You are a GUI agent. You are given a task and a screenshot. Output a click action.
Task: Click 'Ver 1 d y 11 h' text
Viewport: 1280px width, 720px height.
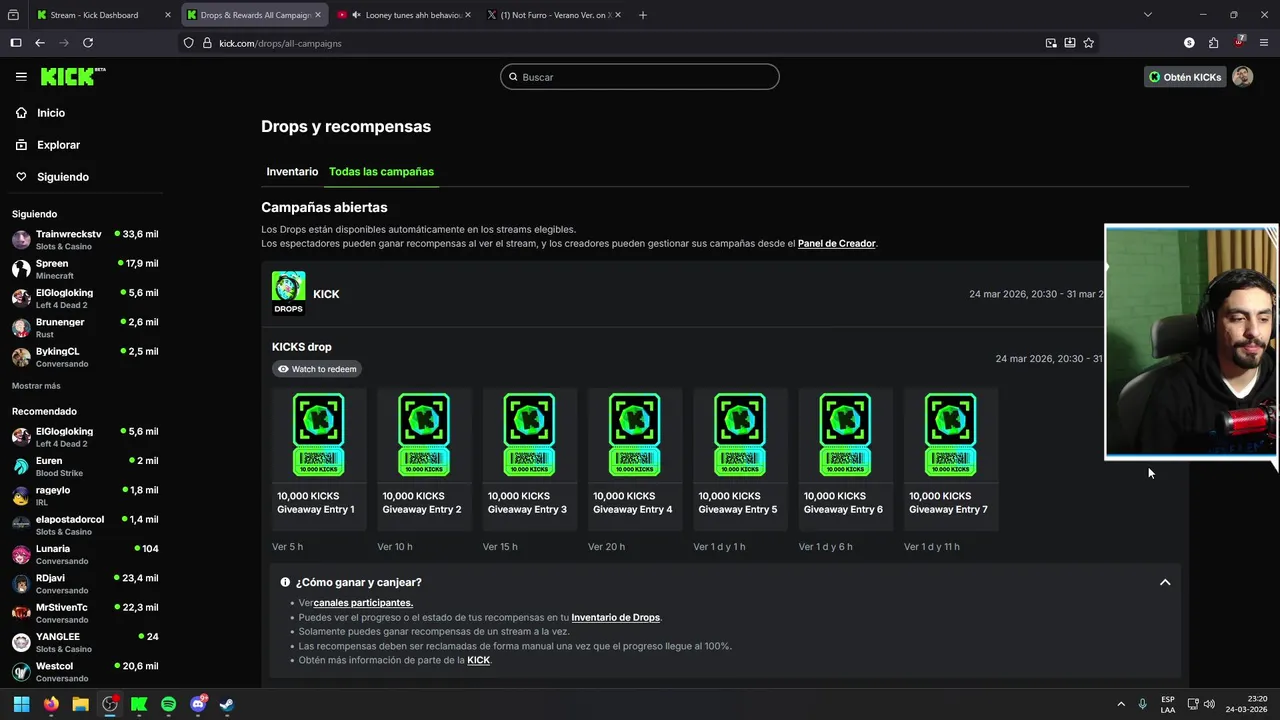pyautogui.click(x=932, y=547)
